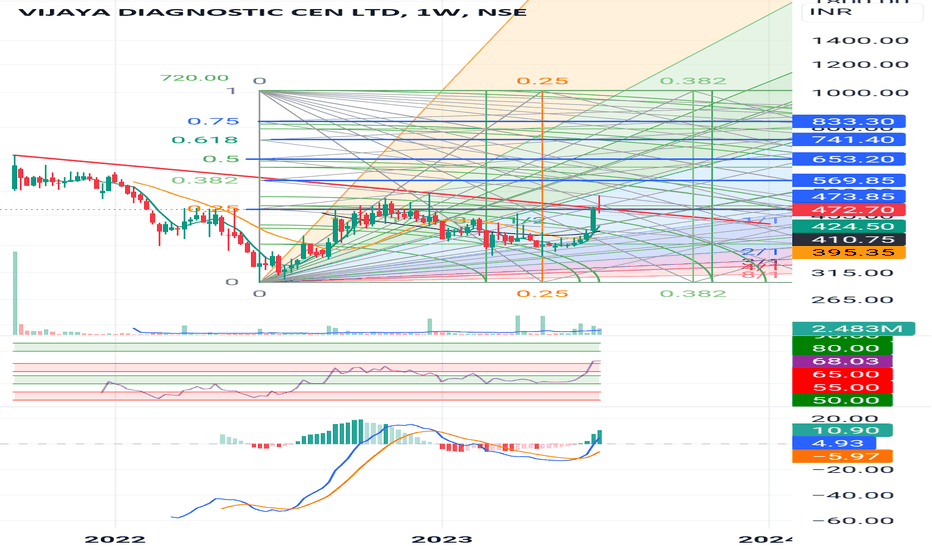Click the red 472.70 last price tag
Screen dimensions: 932x550
849,210
